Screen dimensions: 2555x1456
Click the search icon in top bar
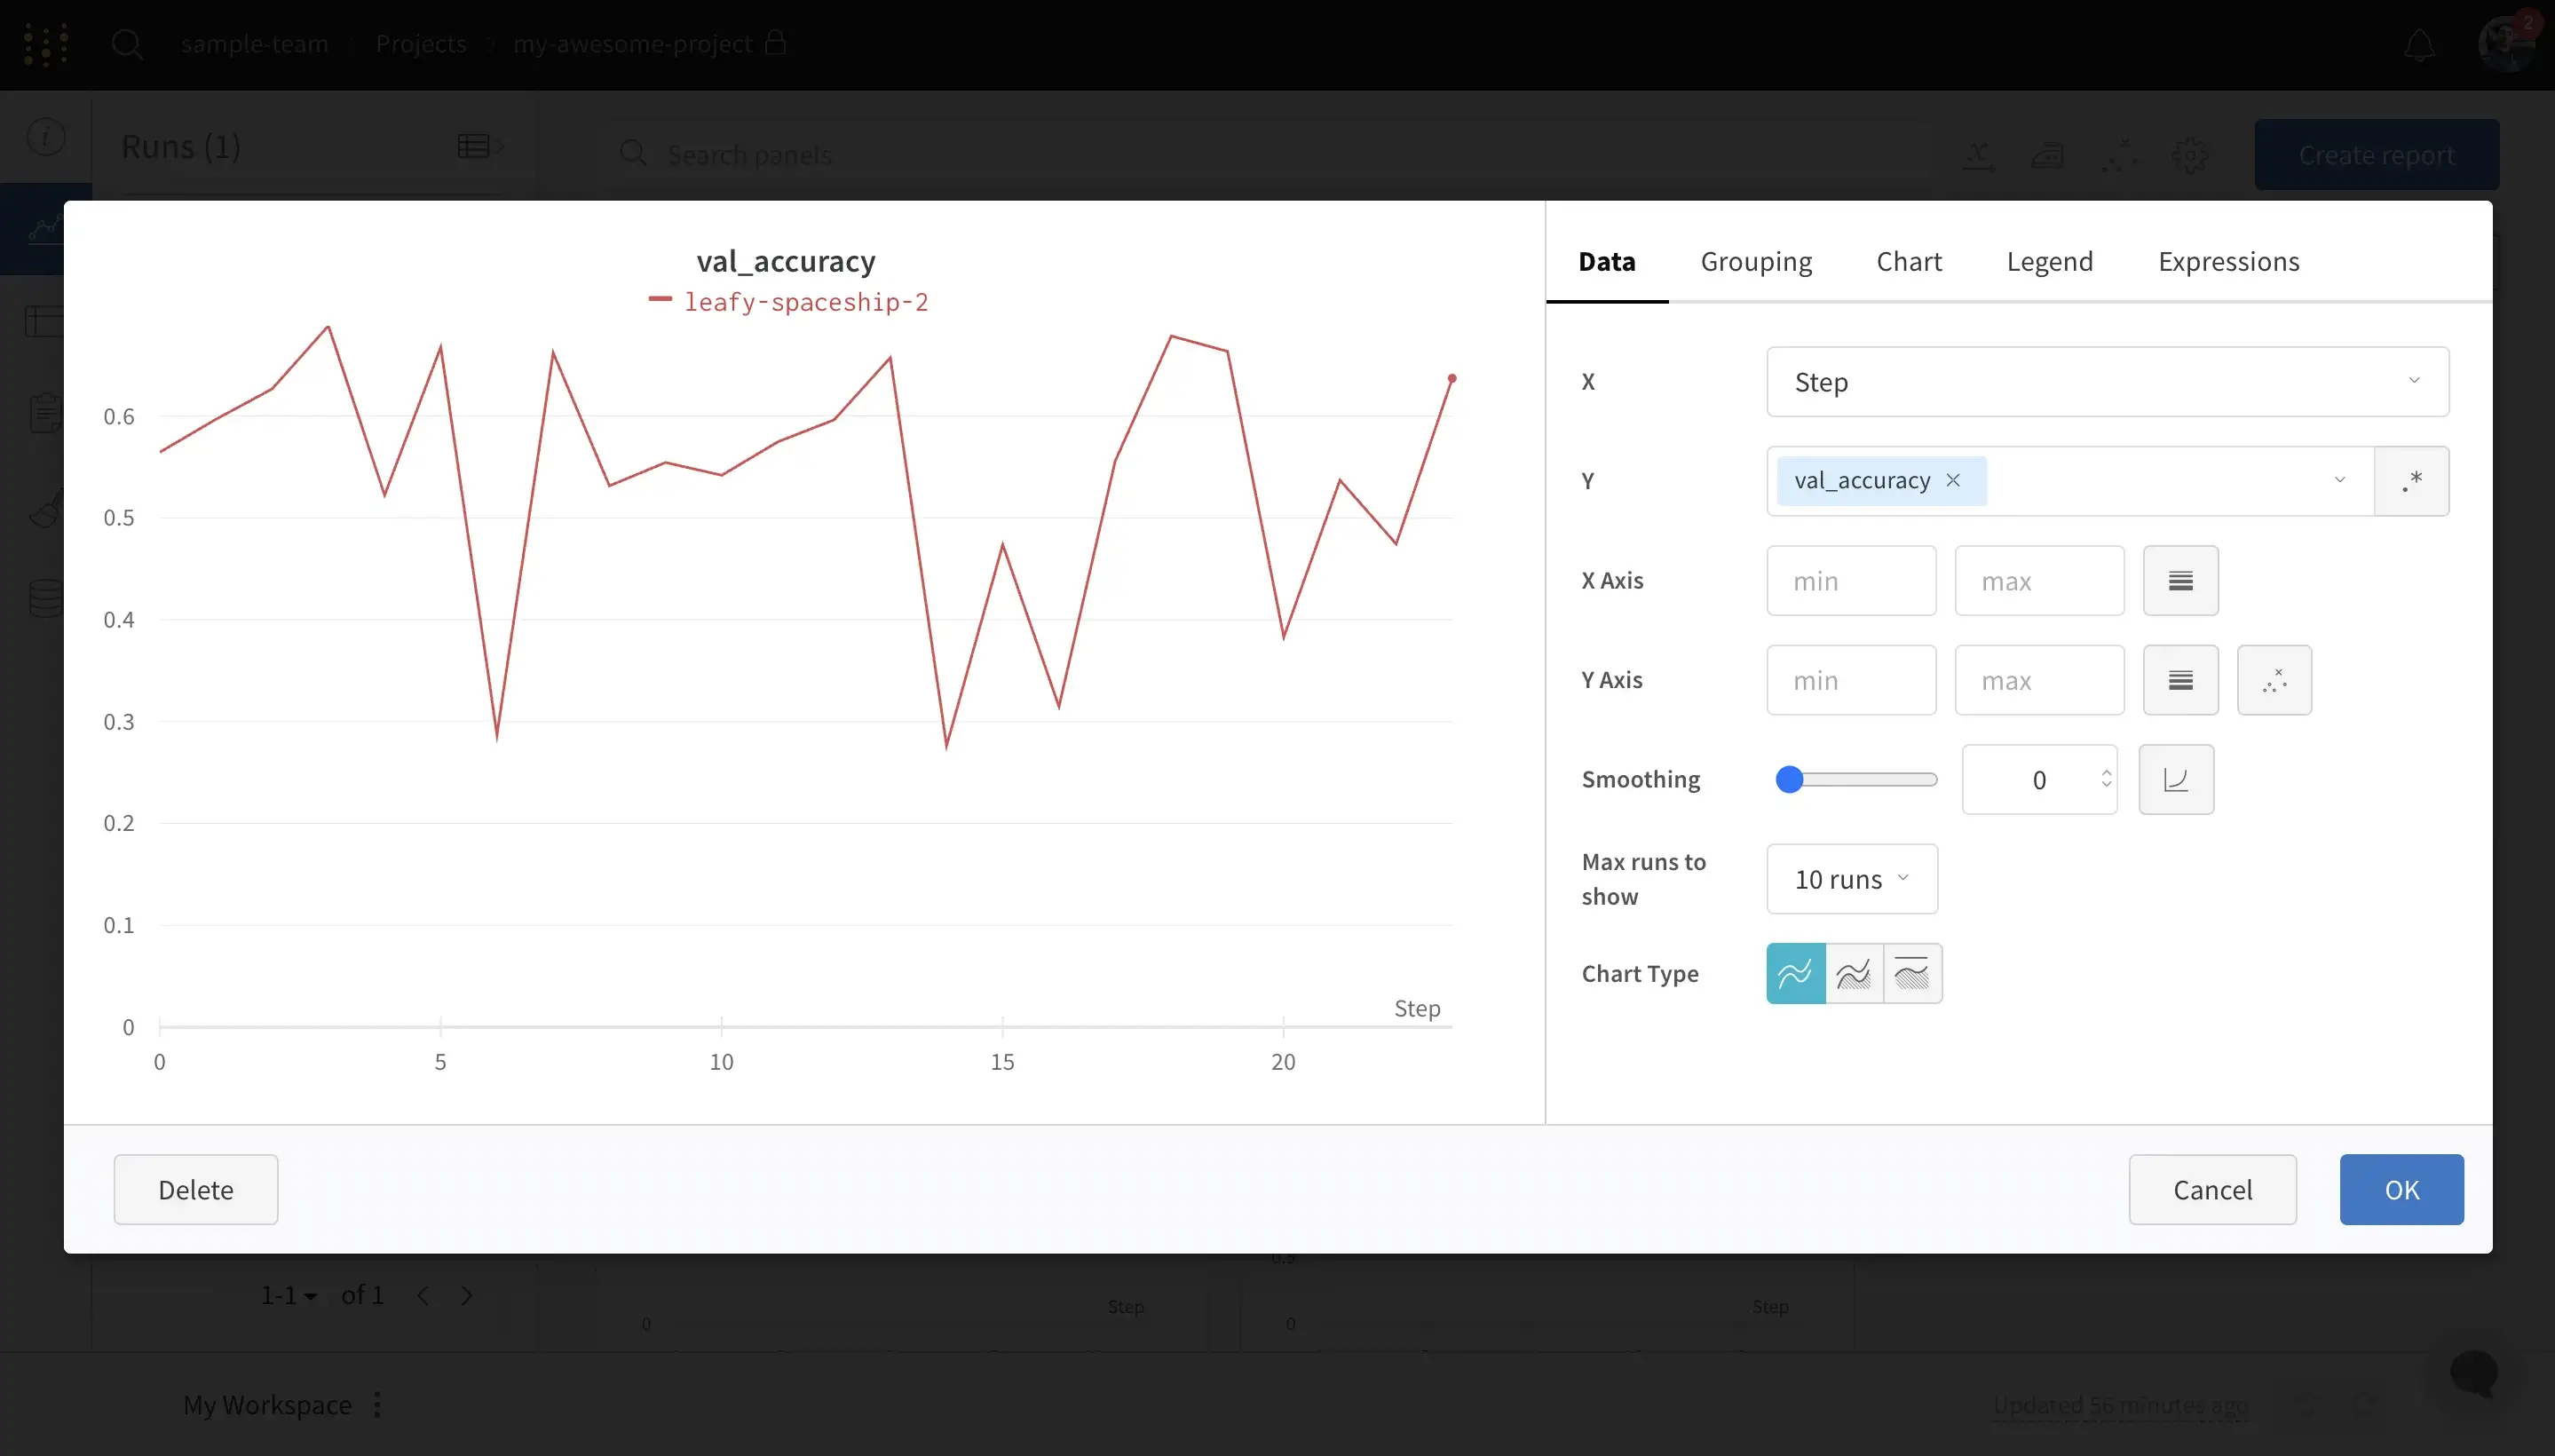click(127, 44)
